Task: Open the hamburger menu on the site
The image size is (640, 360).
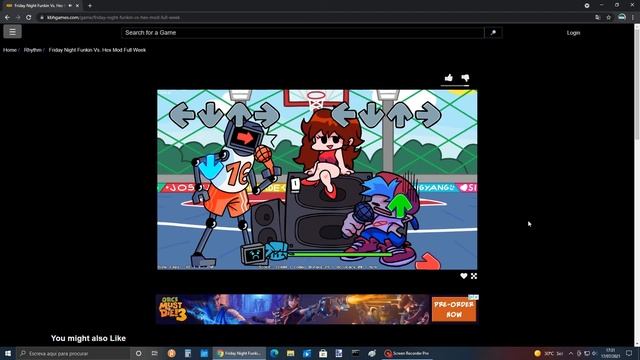Action: pos(12,31)
